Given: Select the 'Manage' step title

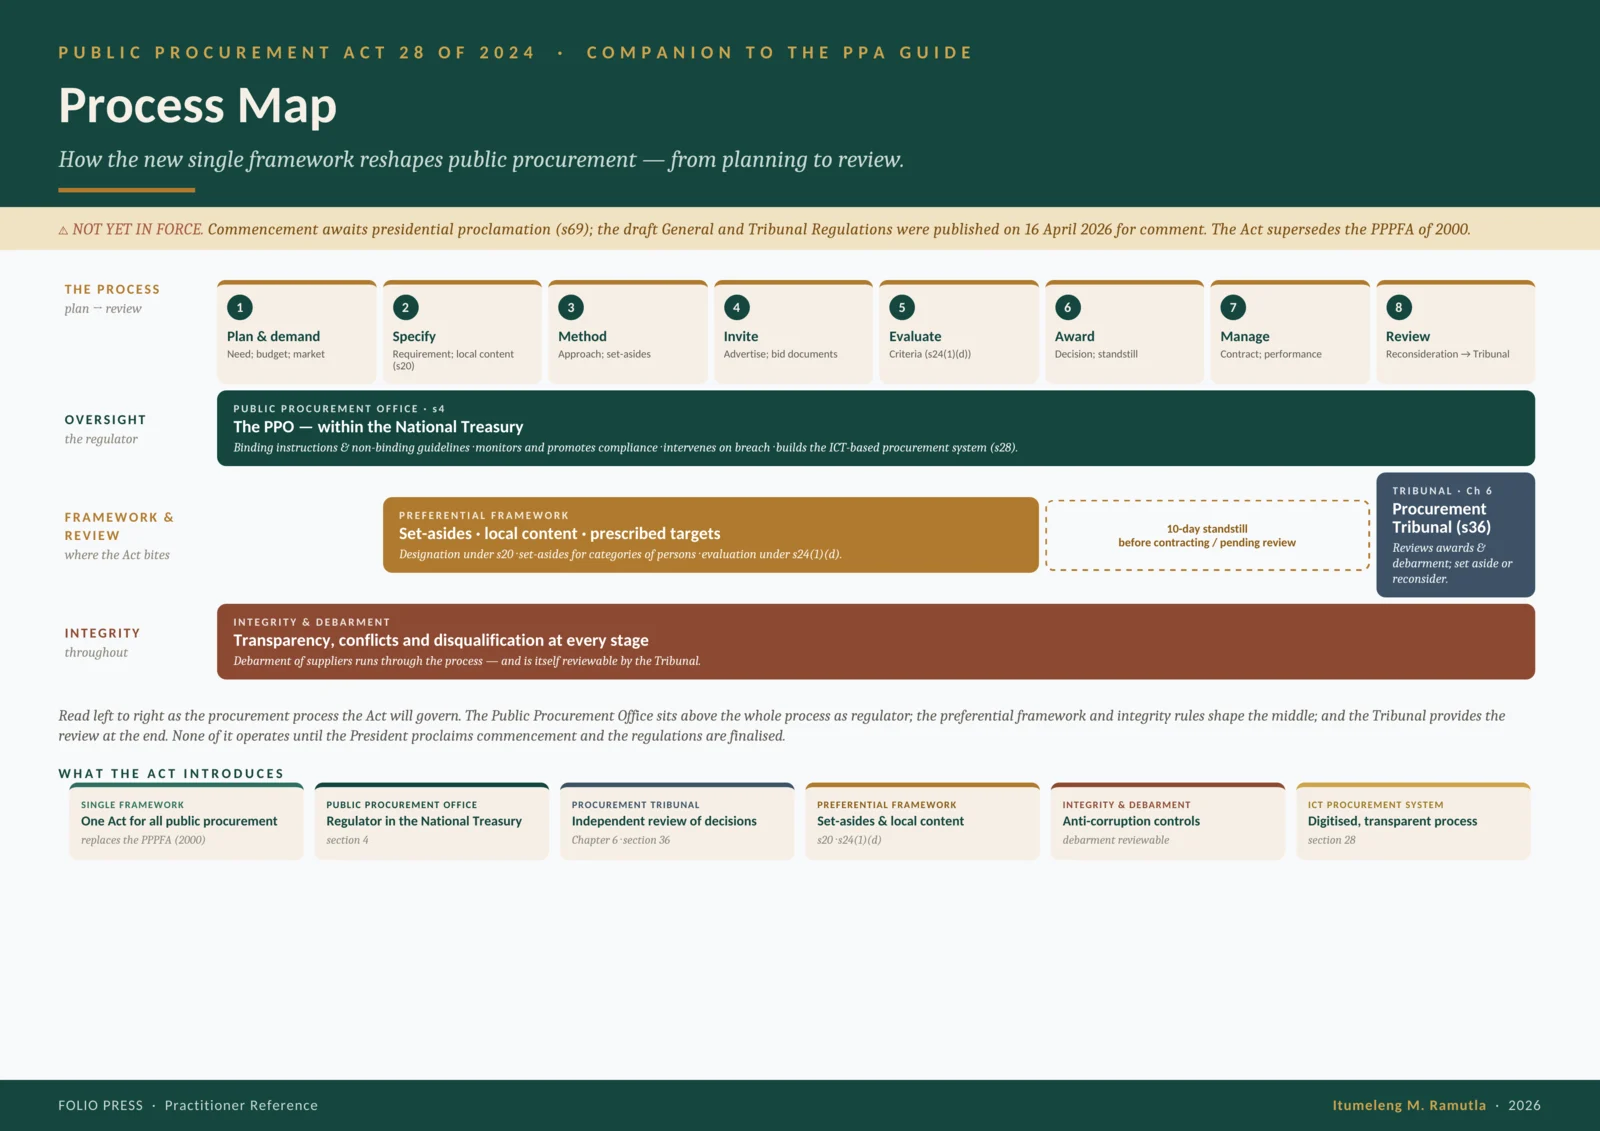Looking at the screenshot, I should [1245, 337].
